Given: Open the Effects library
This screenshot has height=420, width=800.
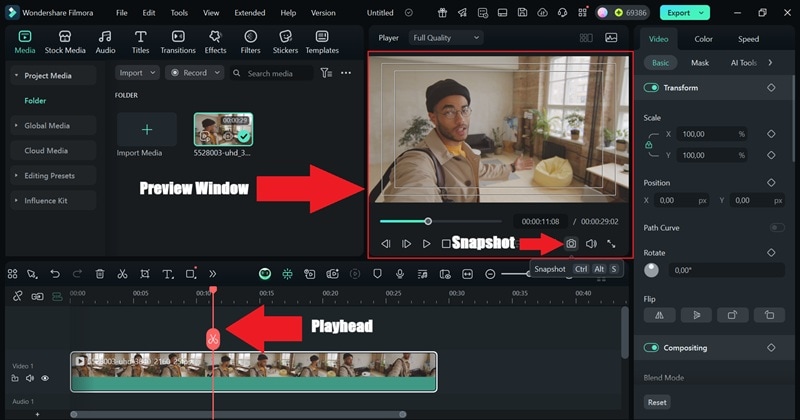Looking at the screenshot, I should (215, 42).
